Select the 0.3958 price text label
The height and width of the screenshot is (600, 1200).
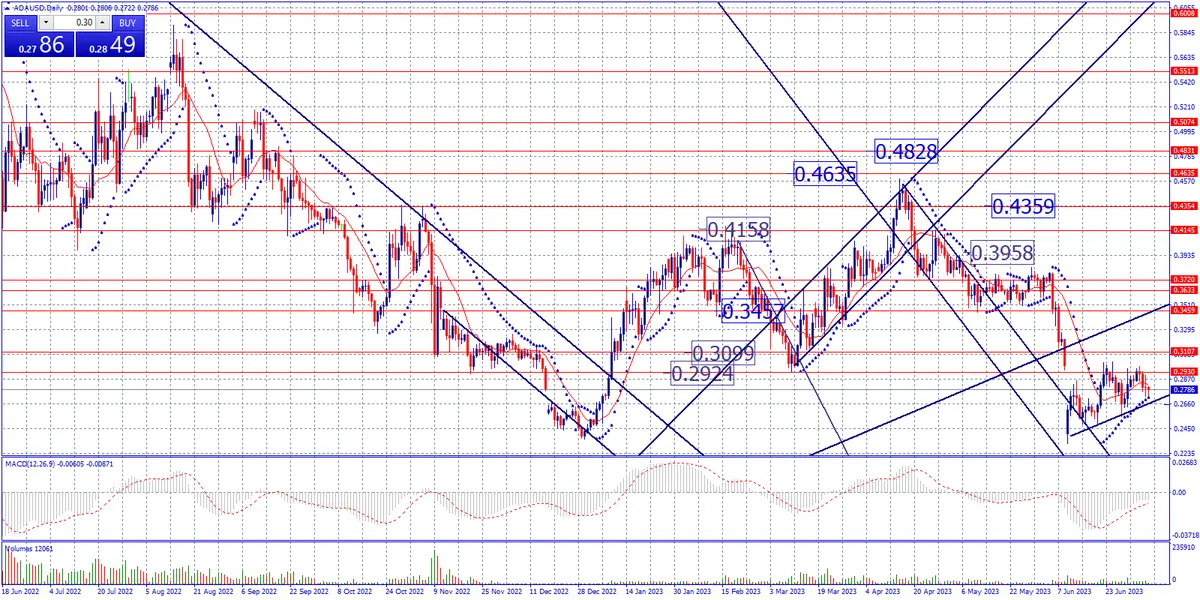1001,252
